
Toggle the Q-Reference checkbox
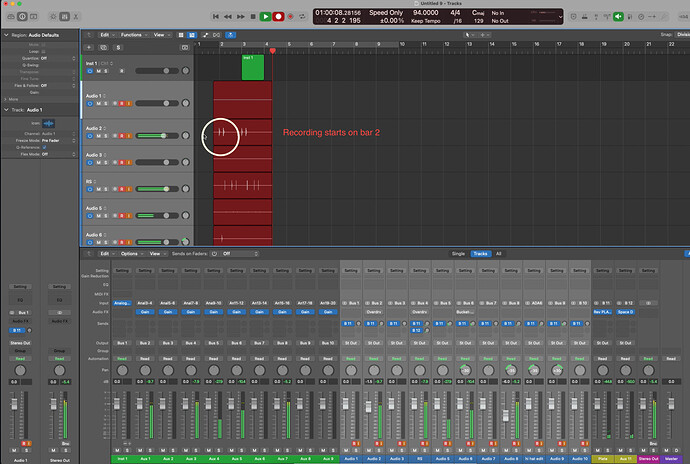[x=44, y=147]
